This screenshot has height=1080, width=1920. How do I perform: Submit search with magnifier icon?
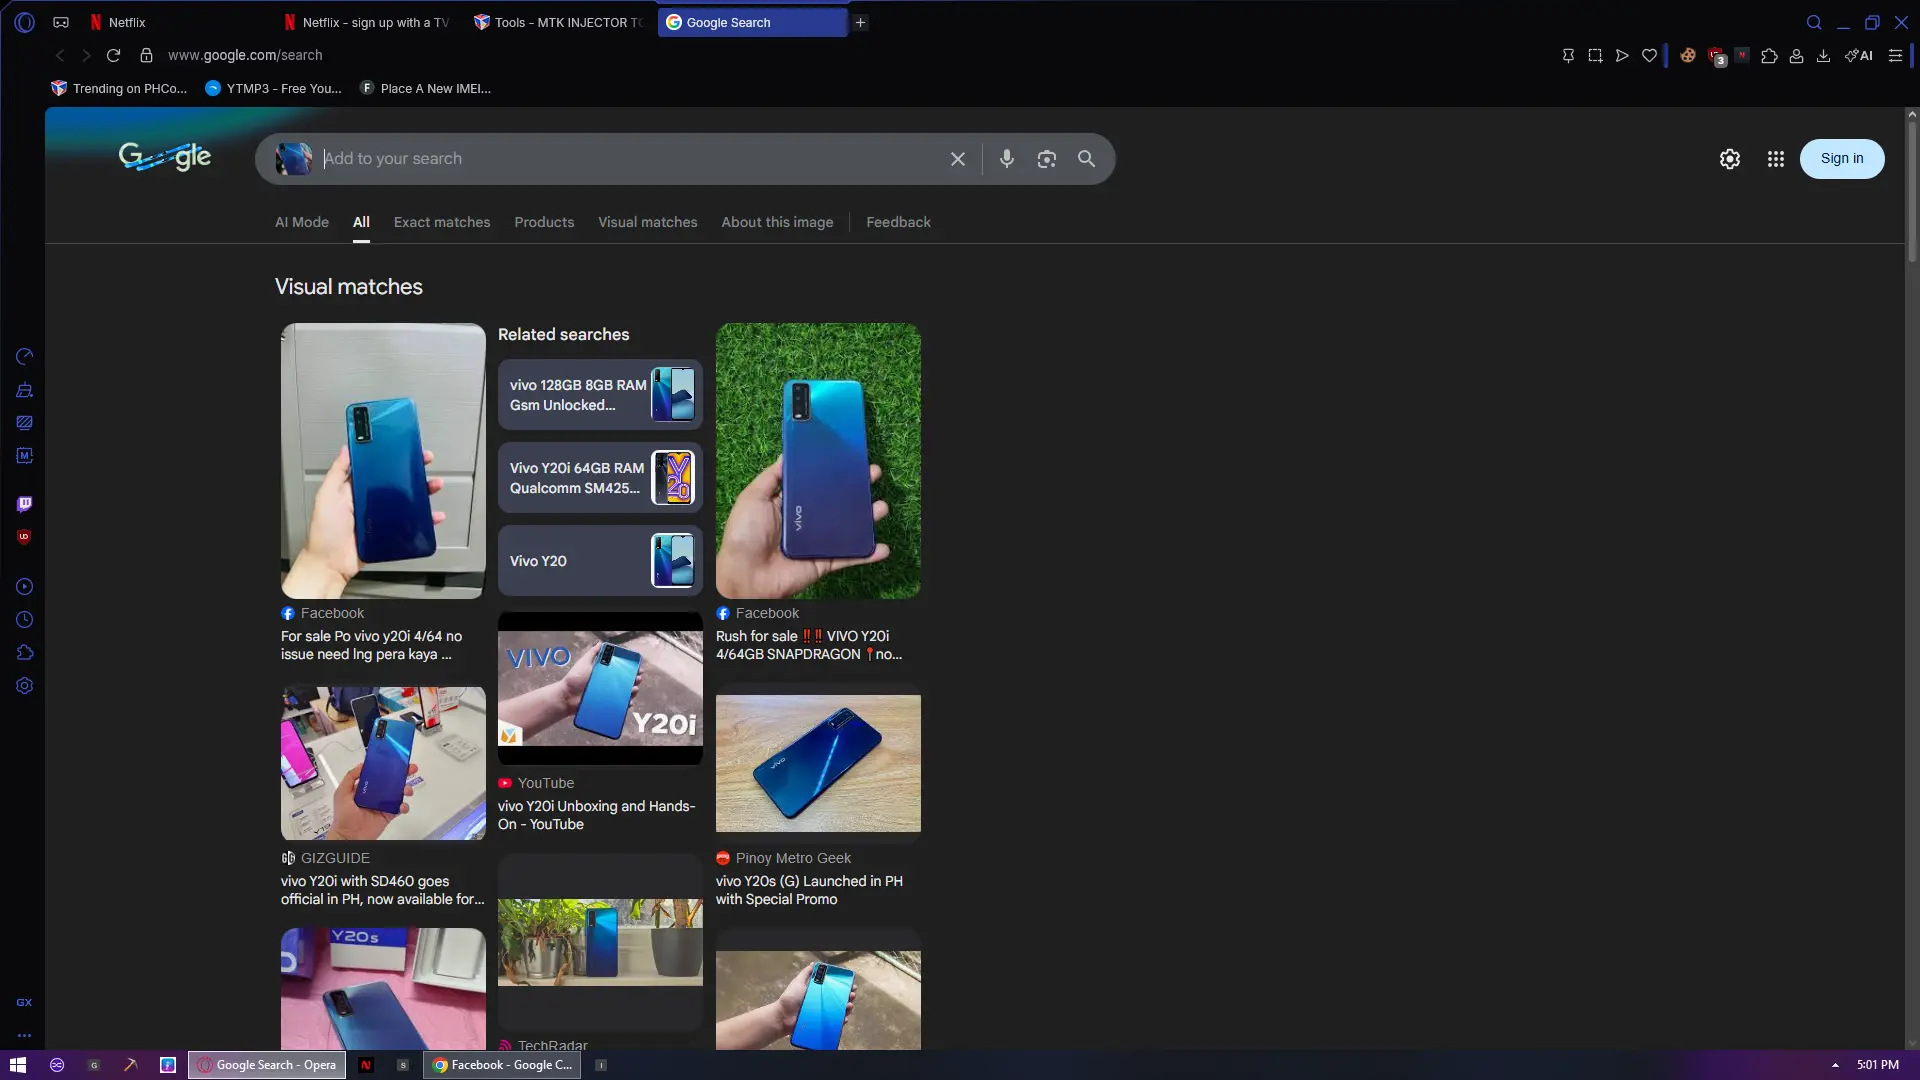coord(1087,159)
